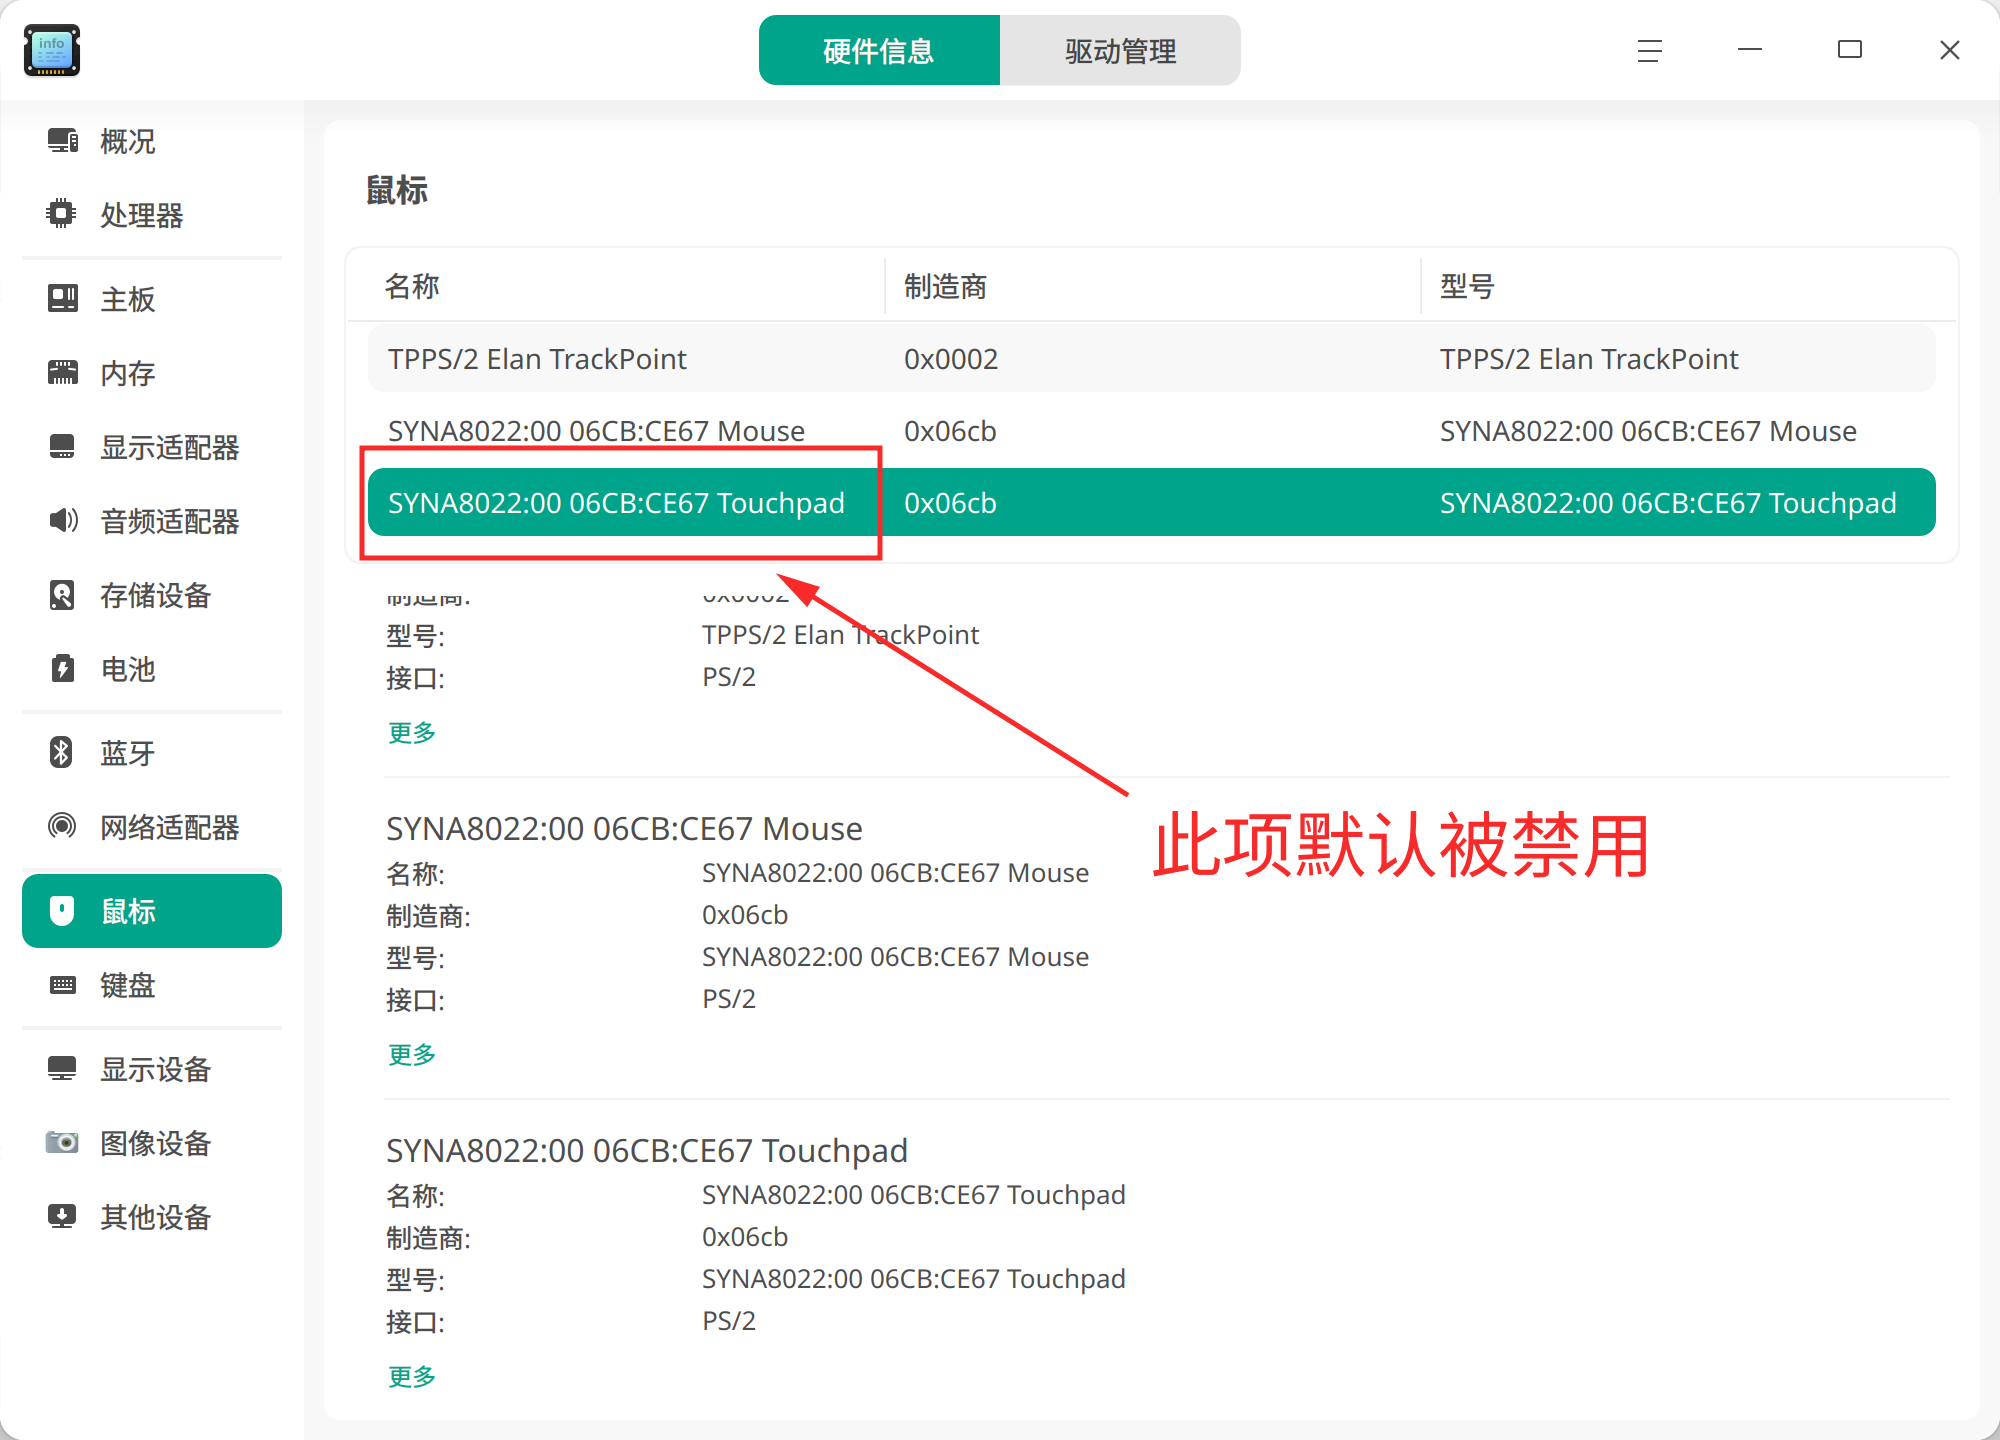Select the TPPS/2 Elan TrackPoint table row
The image size is (2000, 1440).
1150,359
